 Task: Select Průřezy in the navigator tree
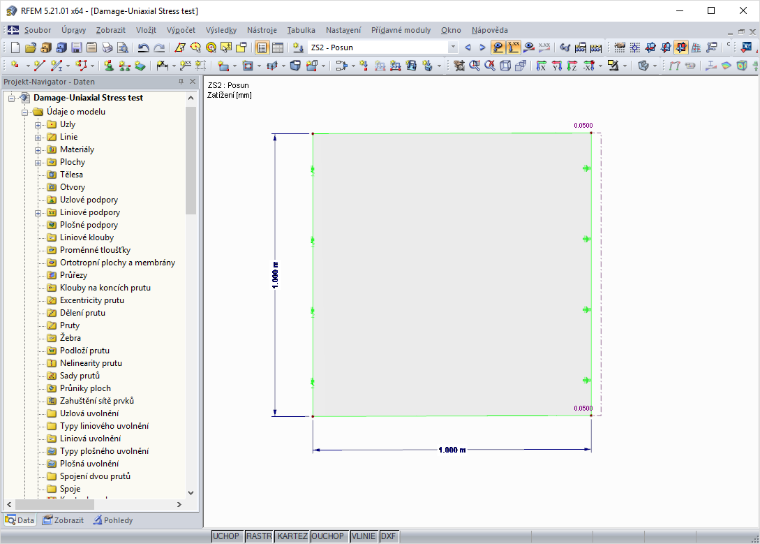[x=74, y=275]
